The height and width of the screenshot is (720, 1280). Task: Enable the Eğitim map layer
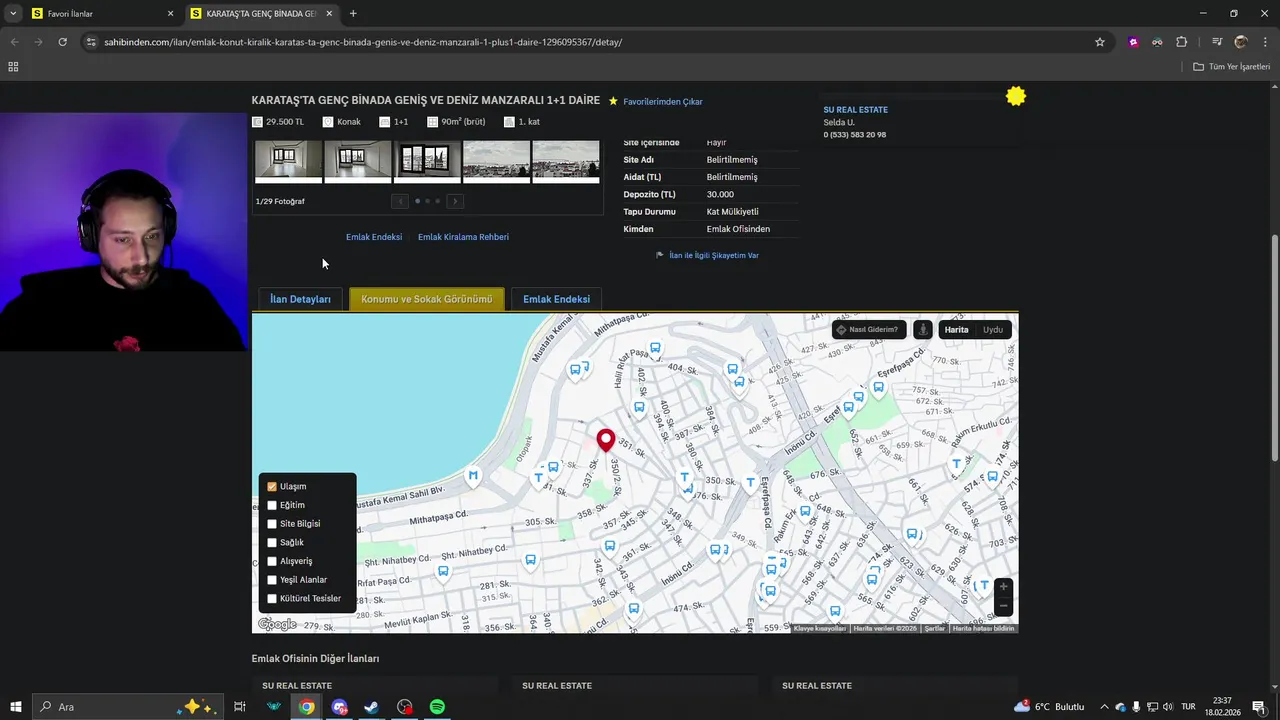point(272,505)
